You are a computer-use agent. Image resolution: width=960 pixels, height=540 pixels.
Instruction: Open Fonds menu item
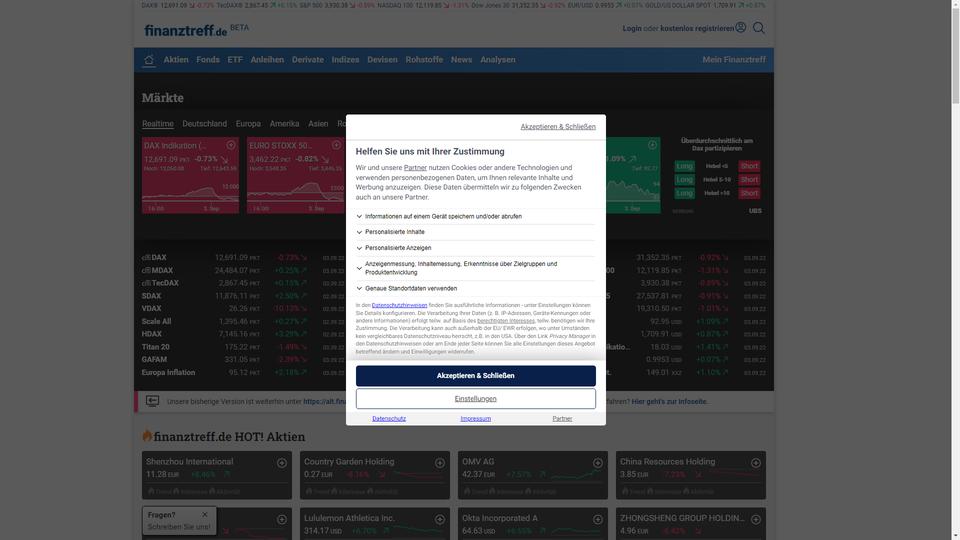[208, 60]
